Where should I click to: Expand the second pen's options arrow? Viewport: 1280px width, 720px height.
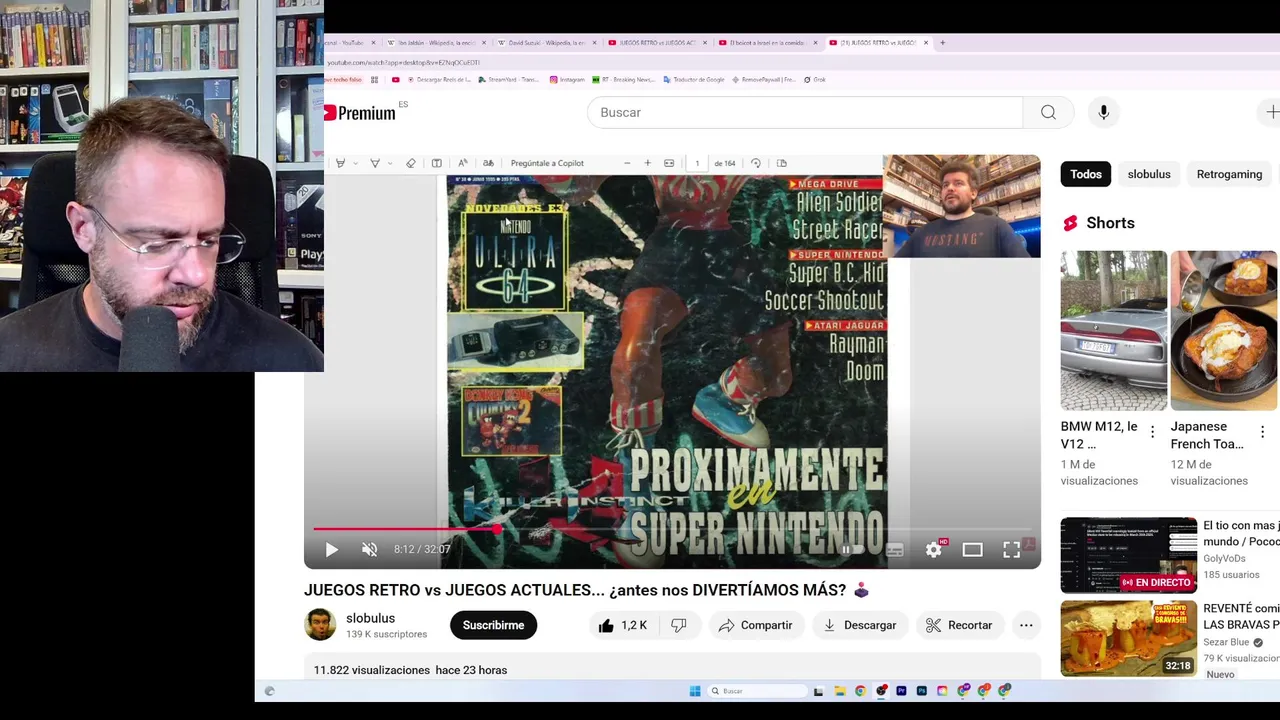389,163
